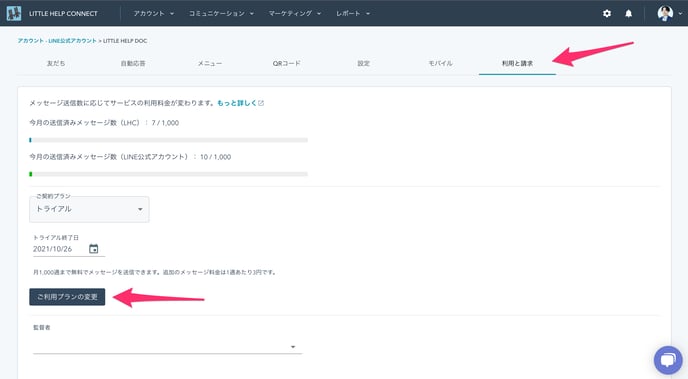688x379 pixels.
Task: Open the レポート menu
Action: click(353, 13)
